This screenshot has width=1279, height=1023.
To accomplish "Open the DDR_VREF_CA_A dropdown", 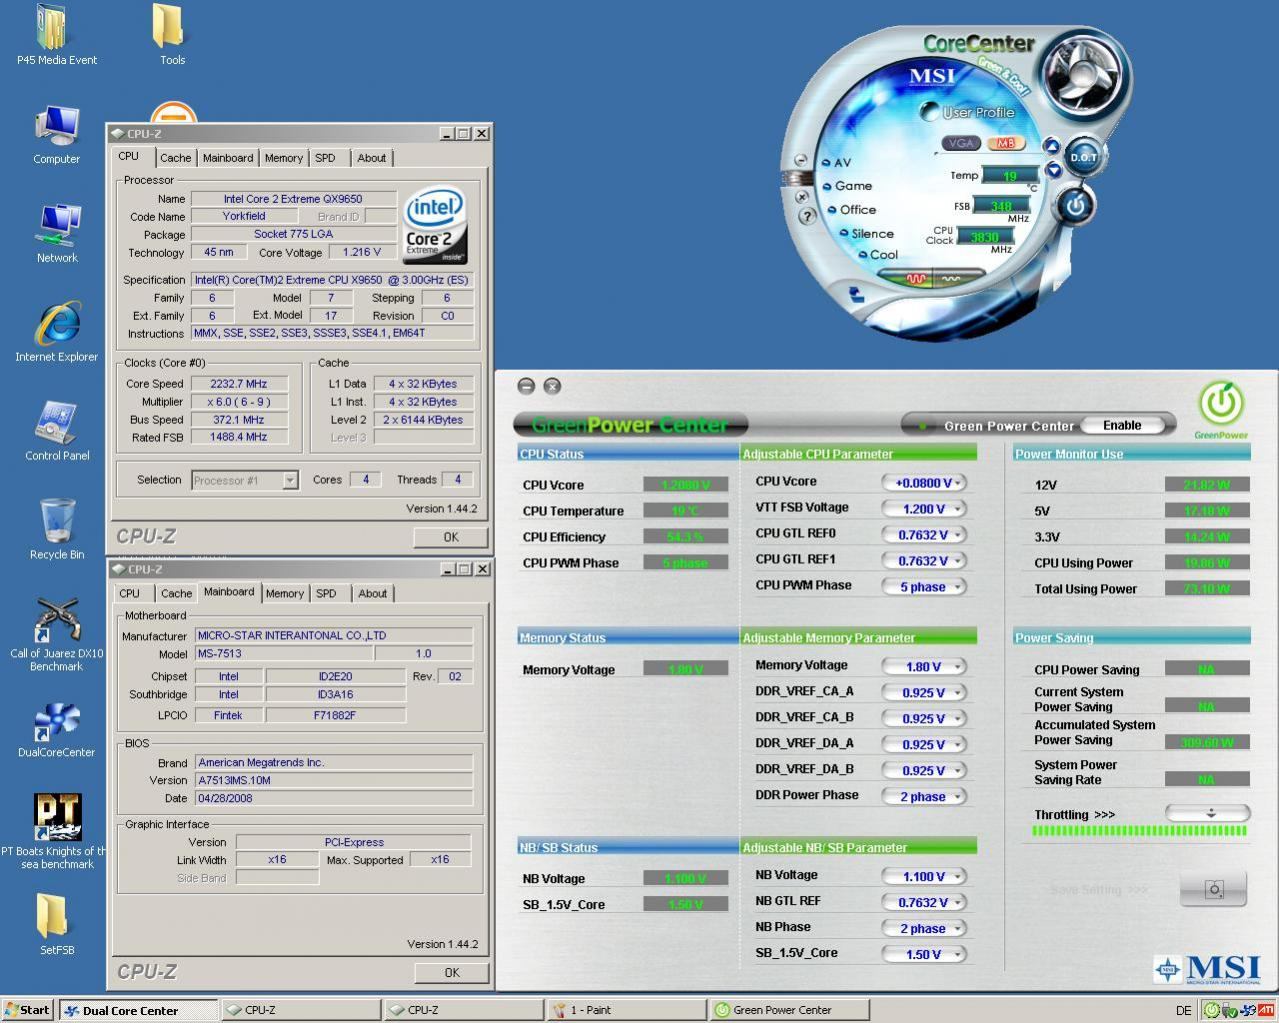I will point(924,693).
